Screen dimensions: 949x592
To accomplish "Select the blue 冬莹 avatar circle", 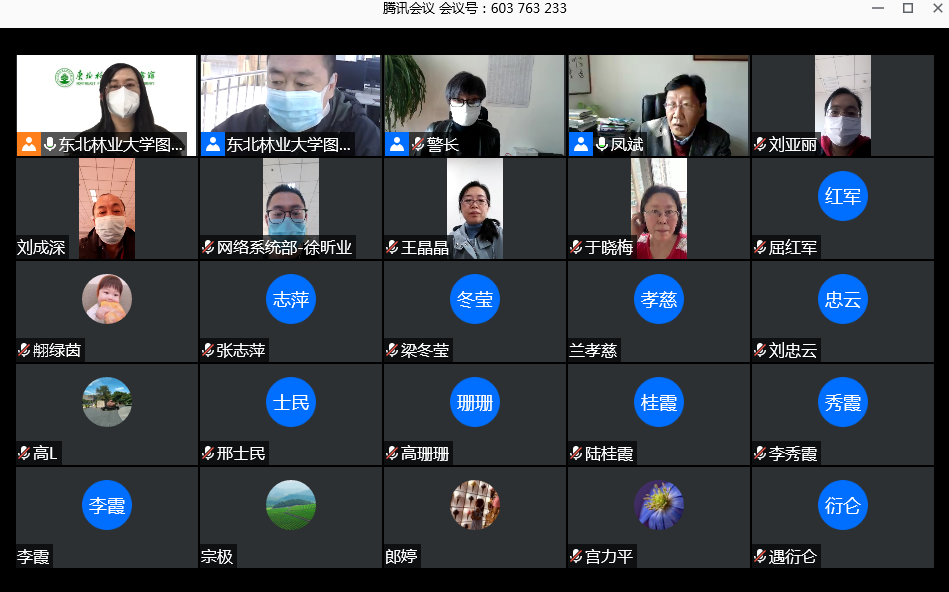I will pyautogui.click(x=474, y=299).
